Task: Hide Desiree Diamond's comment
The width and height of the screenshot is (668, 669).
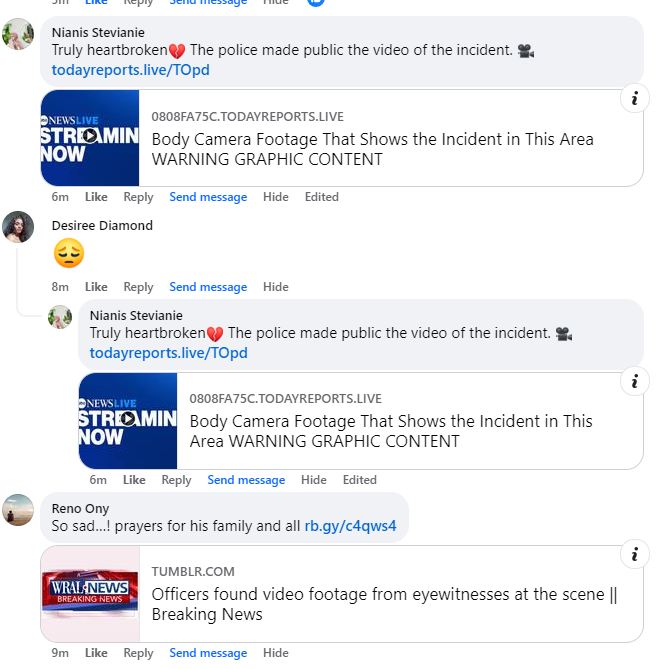Action: [276, 287]
